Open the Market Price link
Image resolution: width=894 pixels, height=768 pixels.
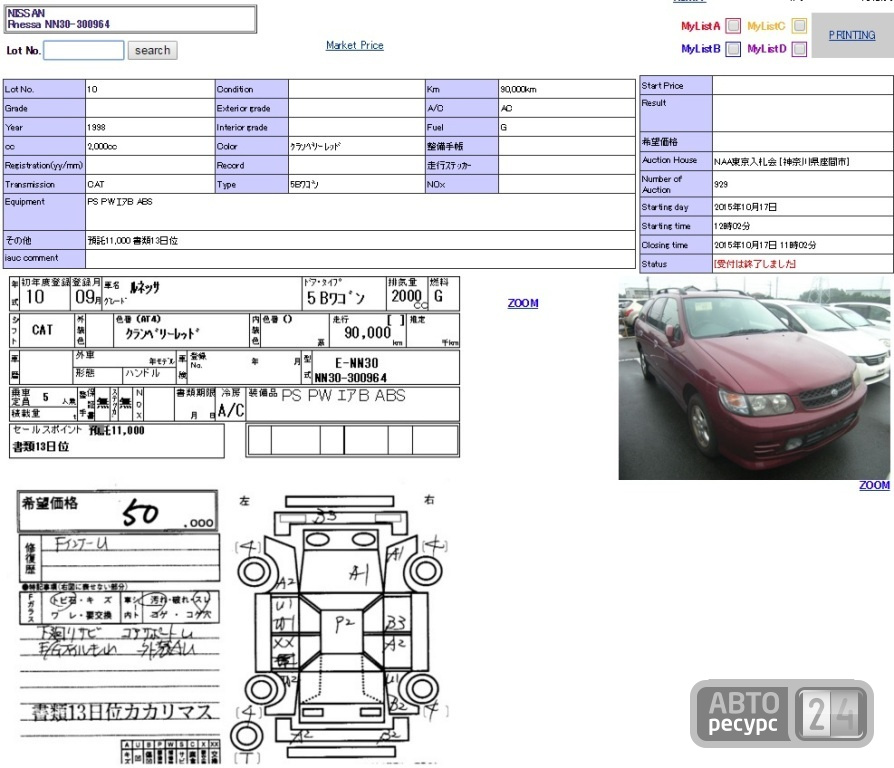[x=355, y=45]
